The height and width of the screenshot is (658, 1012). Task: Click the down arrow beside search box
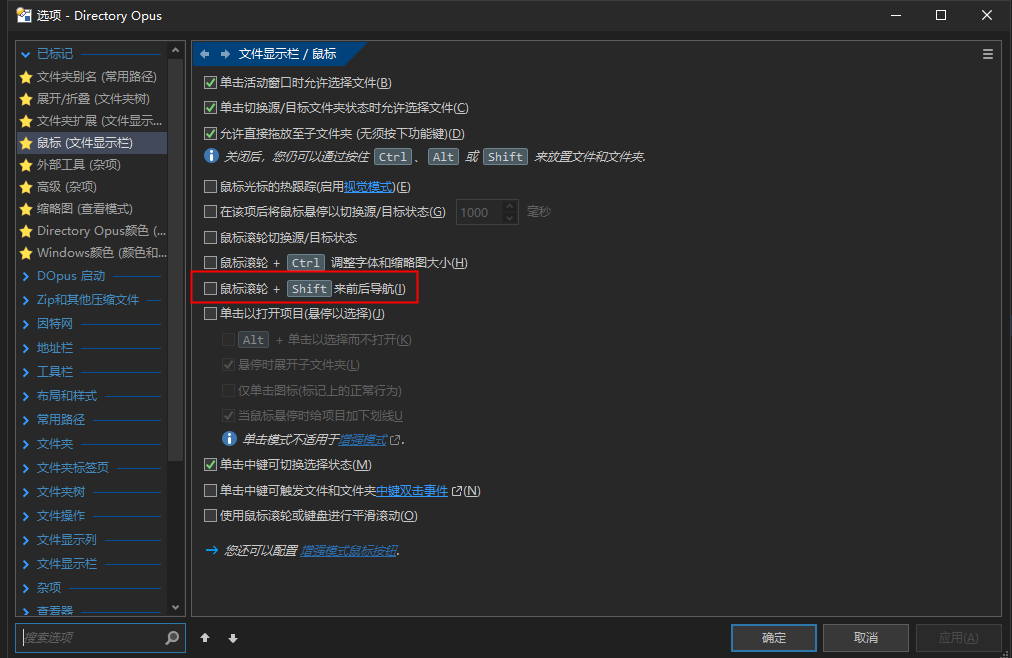(233, 638)
